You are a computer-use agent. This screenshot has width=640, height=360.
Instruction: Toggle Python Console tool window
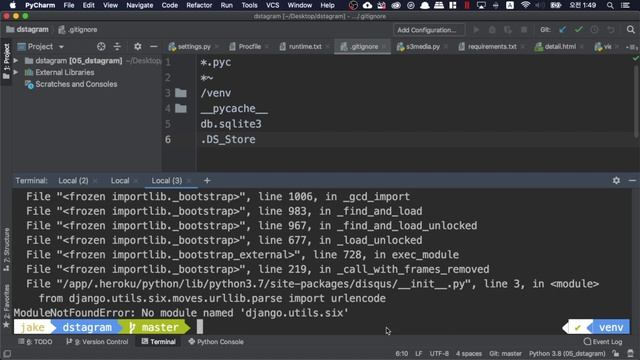216,342
